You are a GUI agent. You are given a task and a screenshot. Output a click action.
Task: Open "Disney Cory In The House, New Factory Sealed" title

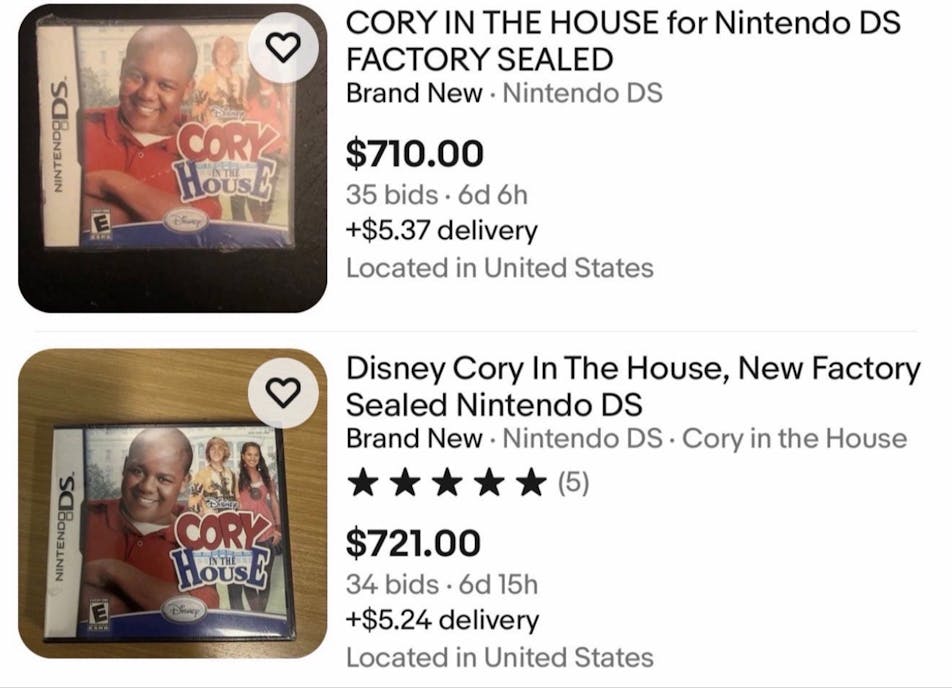coord(632,386)
